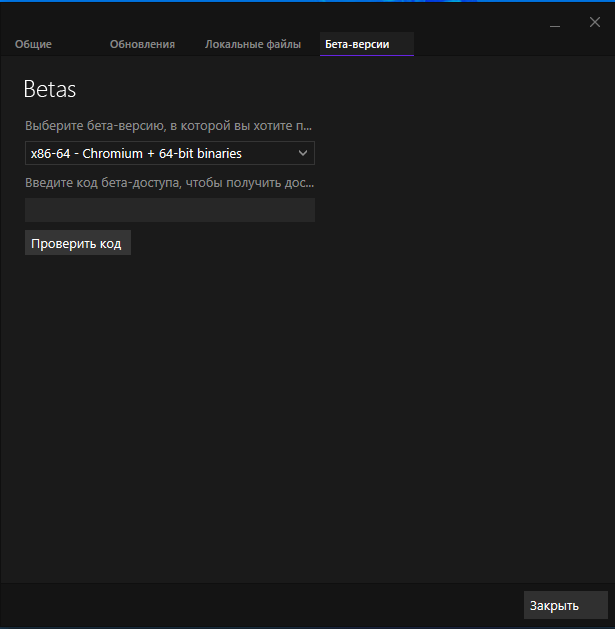Expand the beta version dropdown chevron
This screenshot has width=615, height=629.
point(303,153)
